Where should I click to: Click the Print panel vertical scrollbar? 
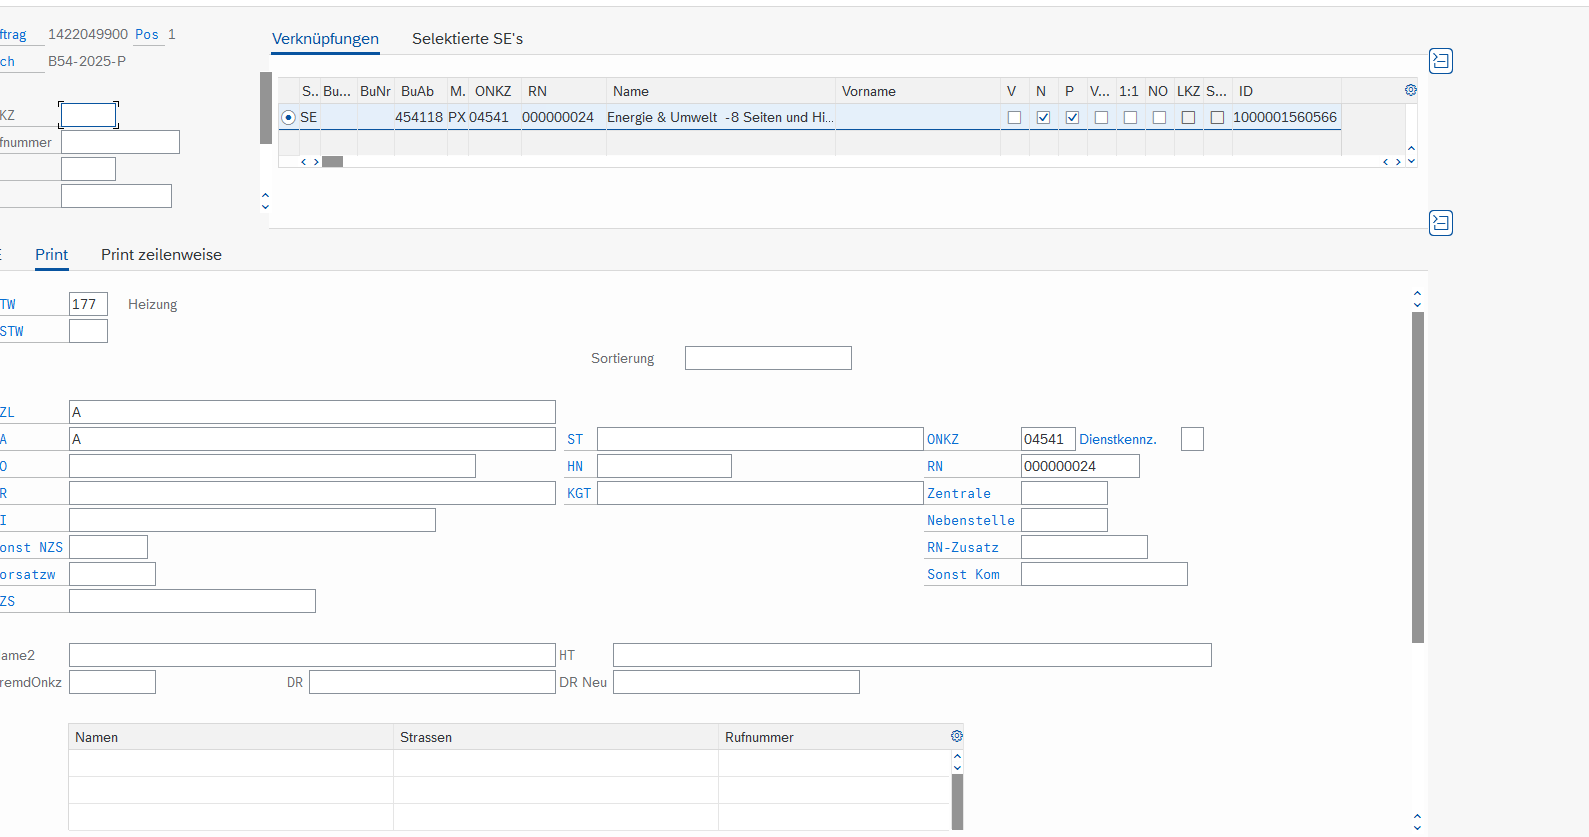click(x=1417, y=477)
